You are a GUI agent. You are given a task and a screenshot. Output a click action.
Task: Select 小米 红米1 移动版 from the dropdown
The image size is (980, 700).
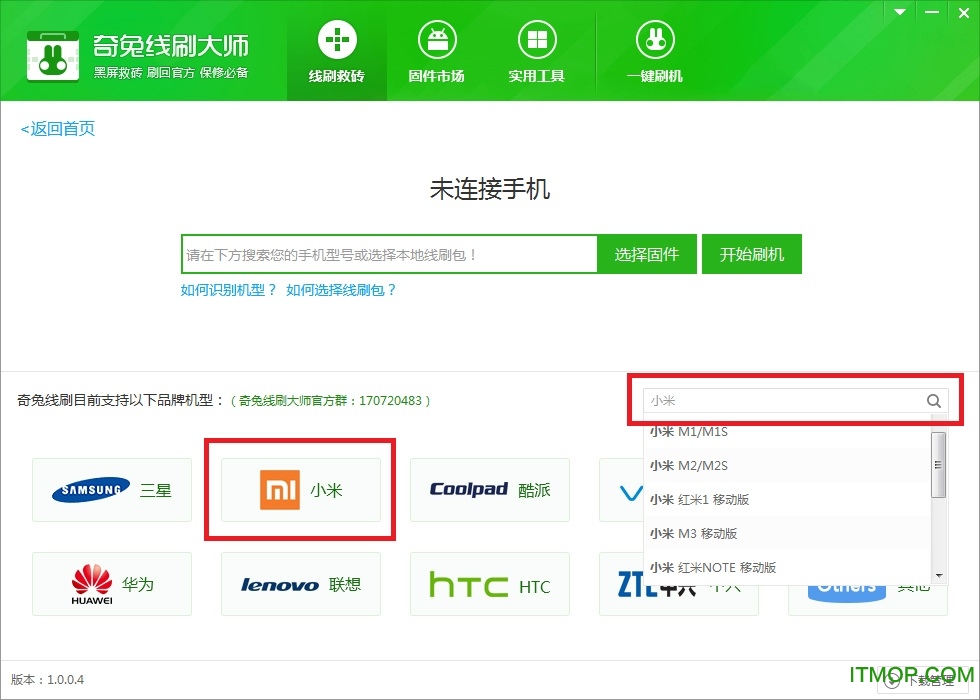coord(787,499)
